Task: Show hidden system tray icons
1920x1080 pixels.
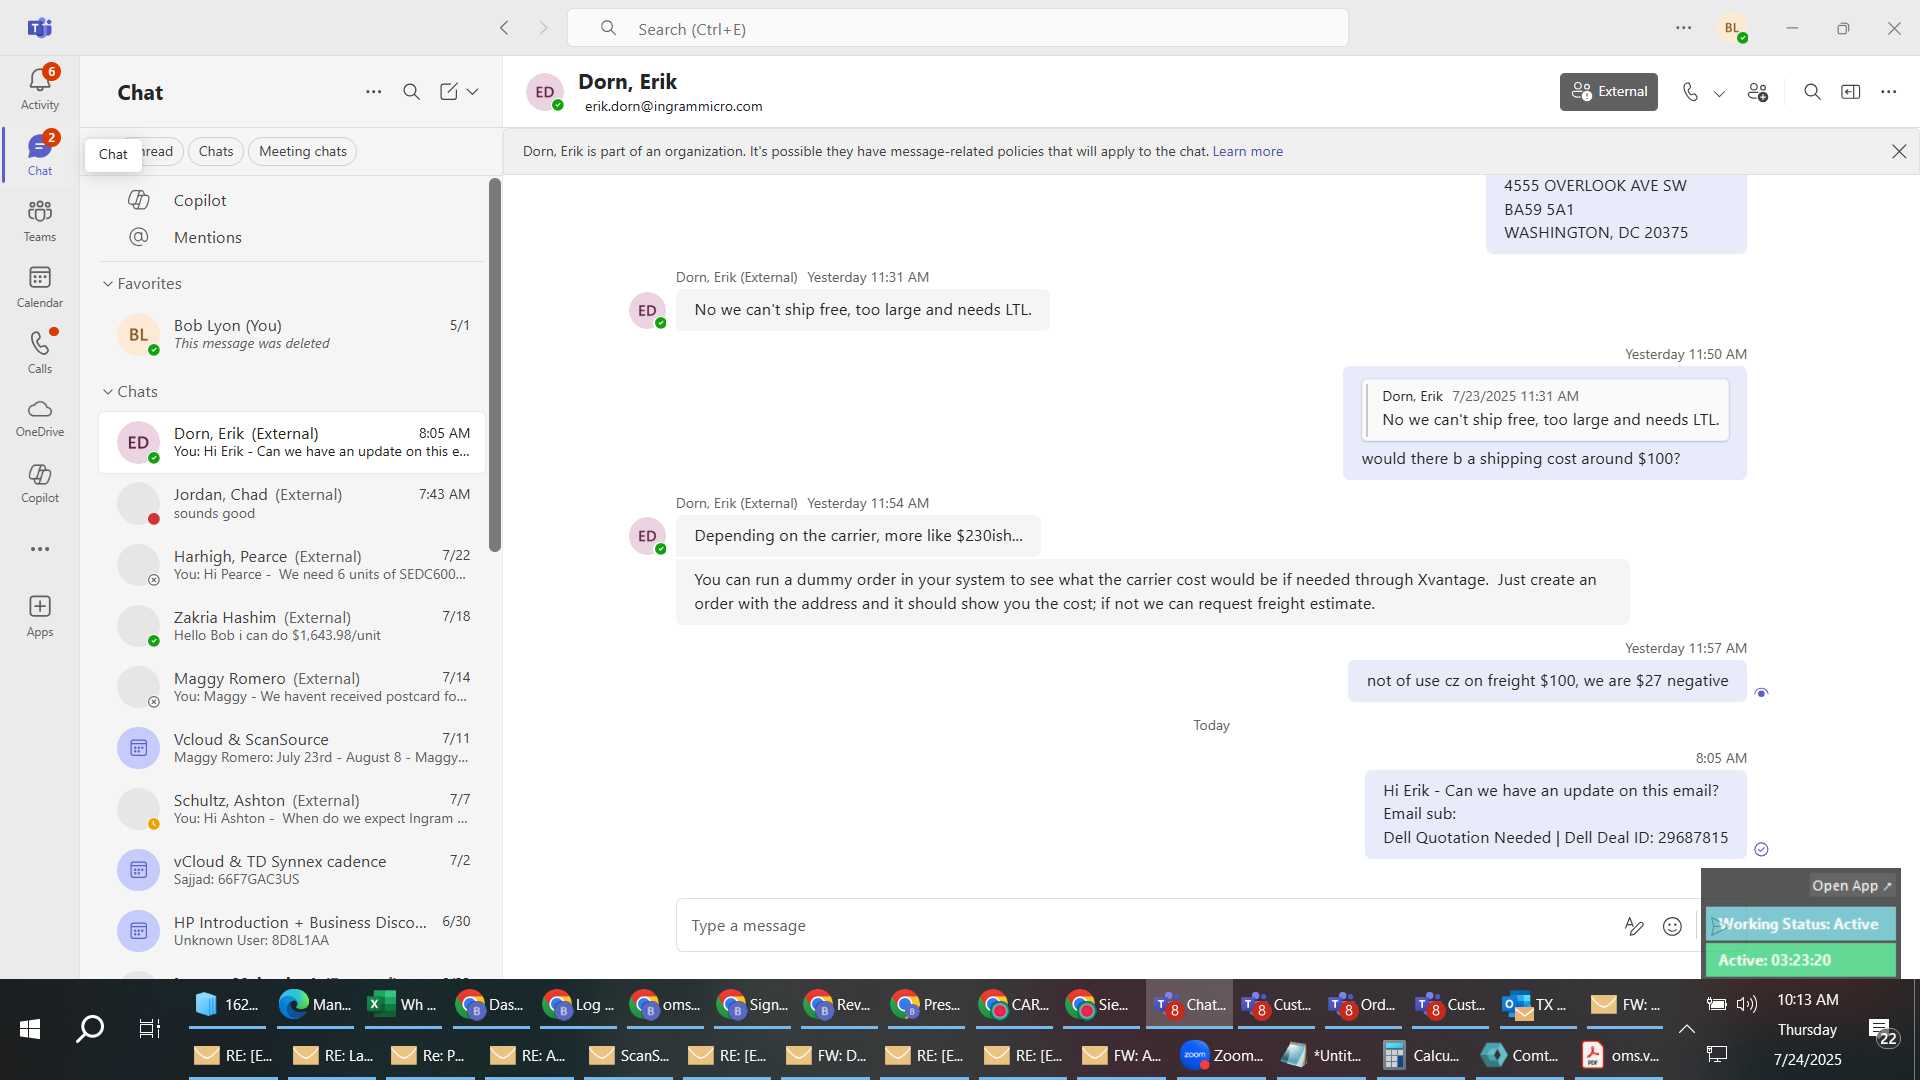Action: click(1687, 1029)
